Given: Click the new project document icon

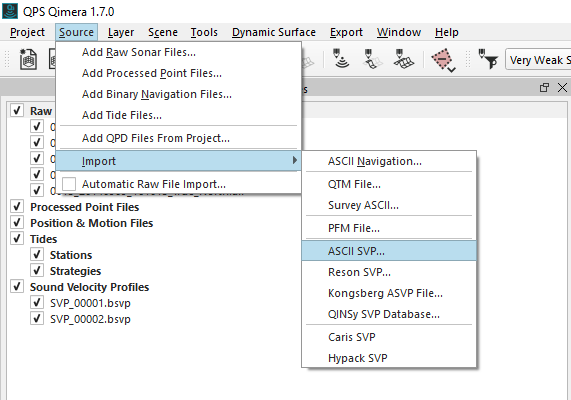Looking at the screenshot, I should pyautogui.click(x=28, y=59).
